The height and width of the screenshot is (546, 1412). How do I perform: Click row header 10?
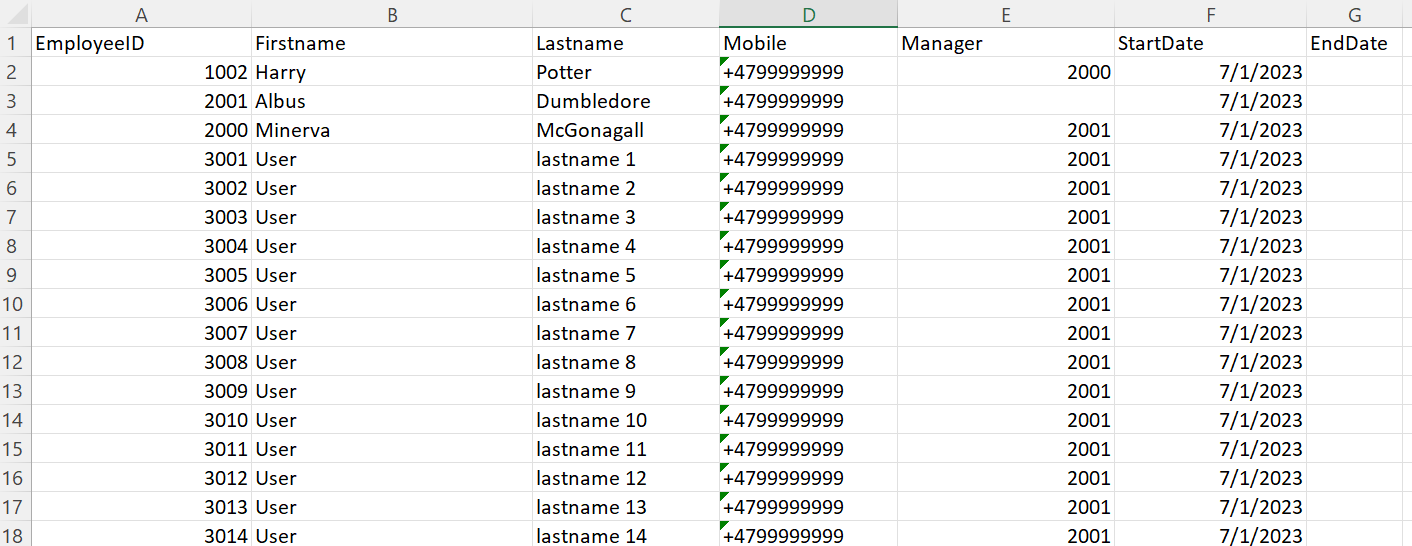pyautogui.click(x=14, y=304)
